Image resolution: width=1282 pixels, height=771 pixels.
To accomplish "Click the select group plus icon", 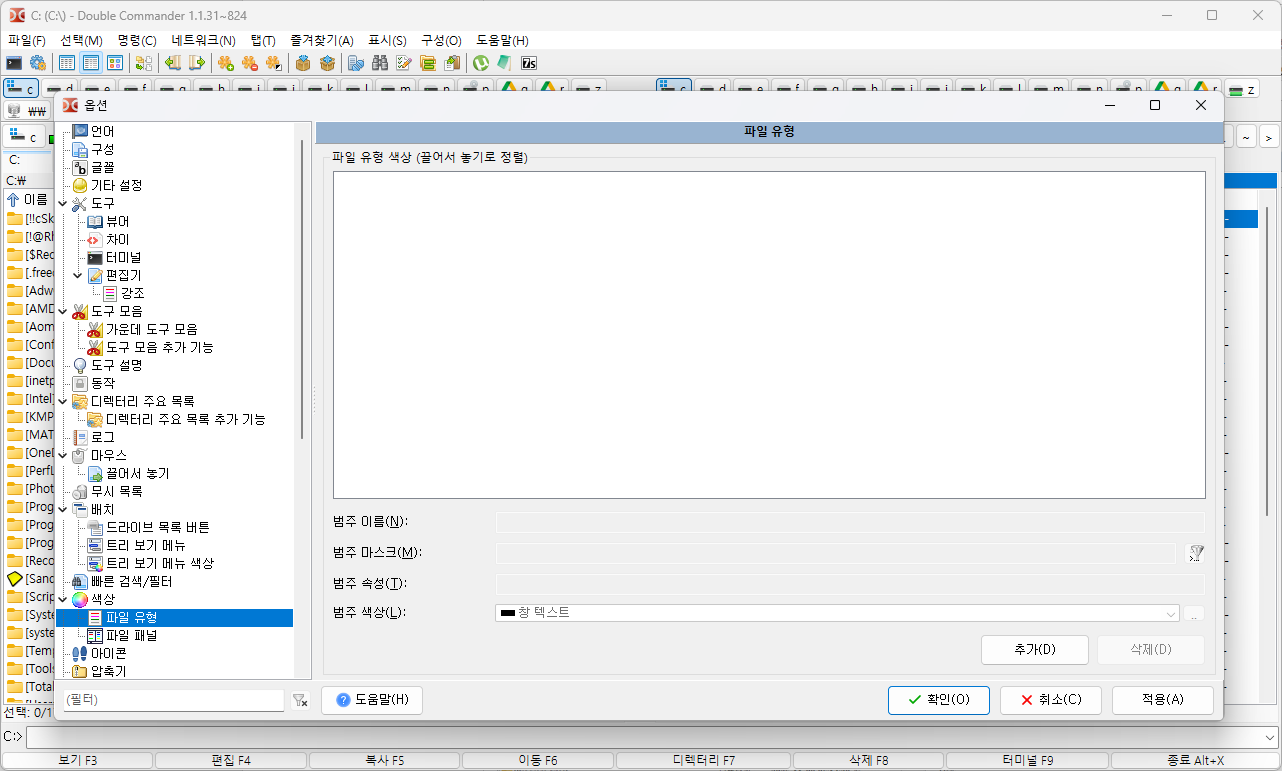I will pyautogui.click(x=226, y=63).
